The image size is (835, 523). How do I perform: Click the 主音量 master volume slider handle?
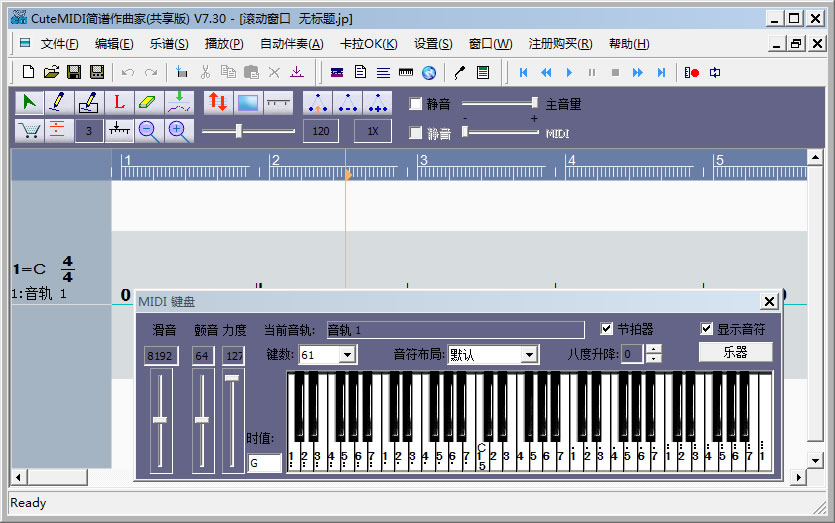[x=535, y=103]
